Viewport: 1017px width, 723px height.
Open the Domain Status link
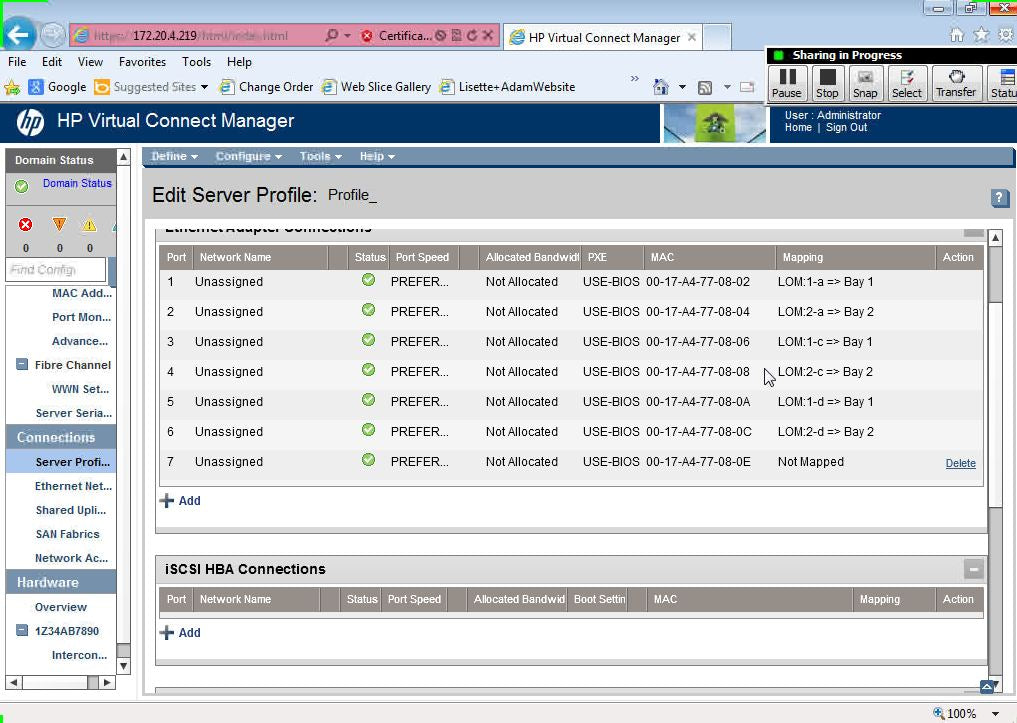pyautogui.click(x=77, y=184)
